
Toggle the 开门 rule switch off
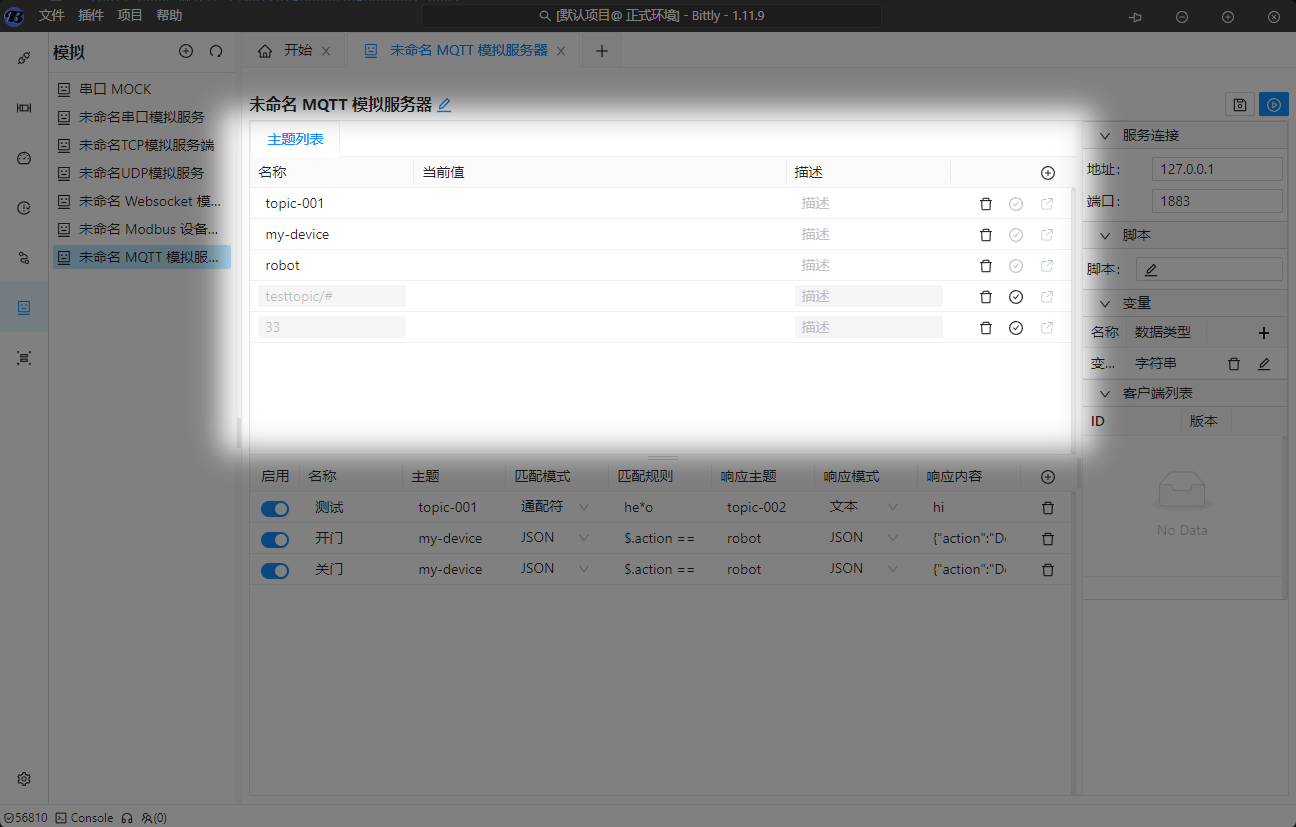(x=275, y=539)
